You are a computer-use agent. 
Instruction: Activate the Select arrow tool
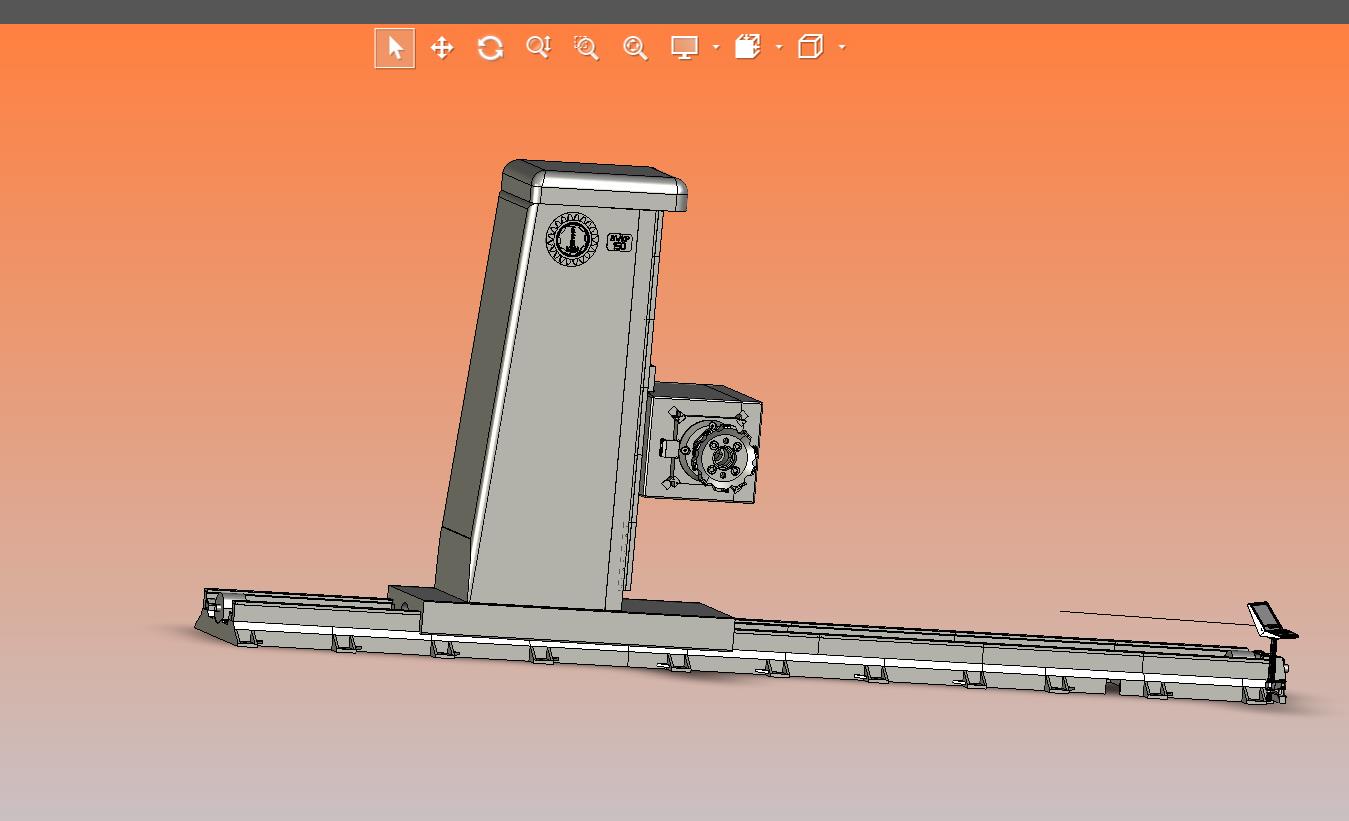[395, 48]
